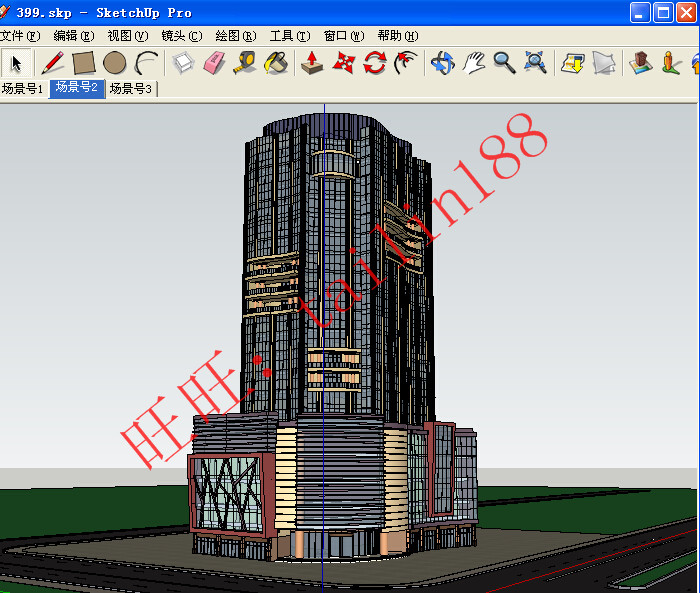
Task: Select the Rotate tool
Action: click(375, 63)
